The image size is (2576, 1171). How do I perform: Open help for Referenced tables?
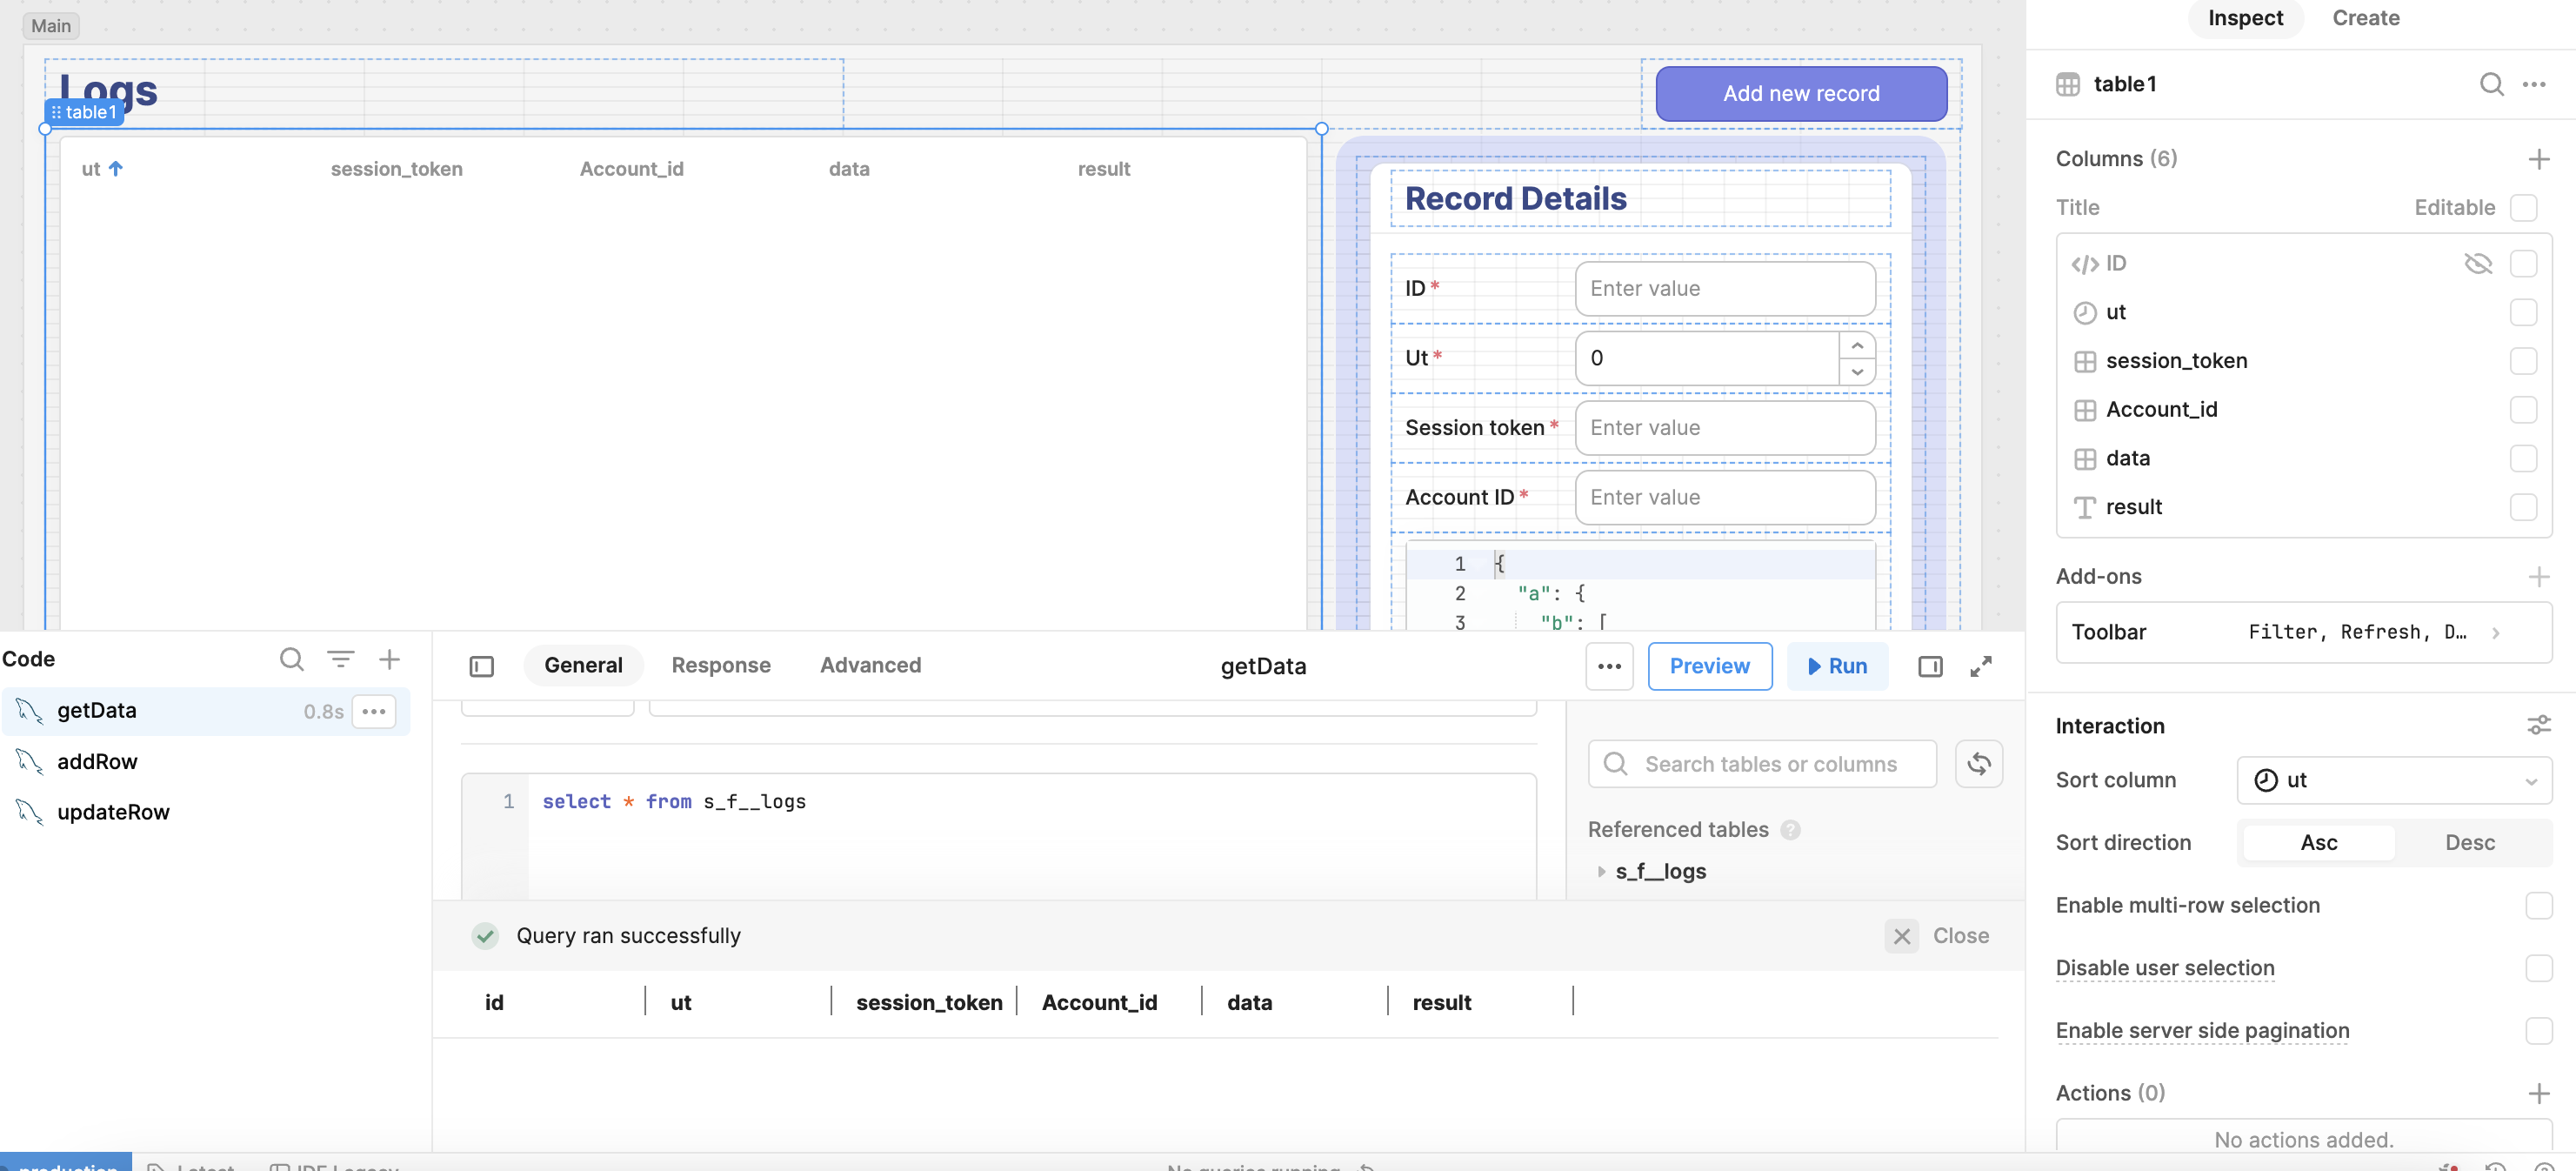coord(1790,830)
